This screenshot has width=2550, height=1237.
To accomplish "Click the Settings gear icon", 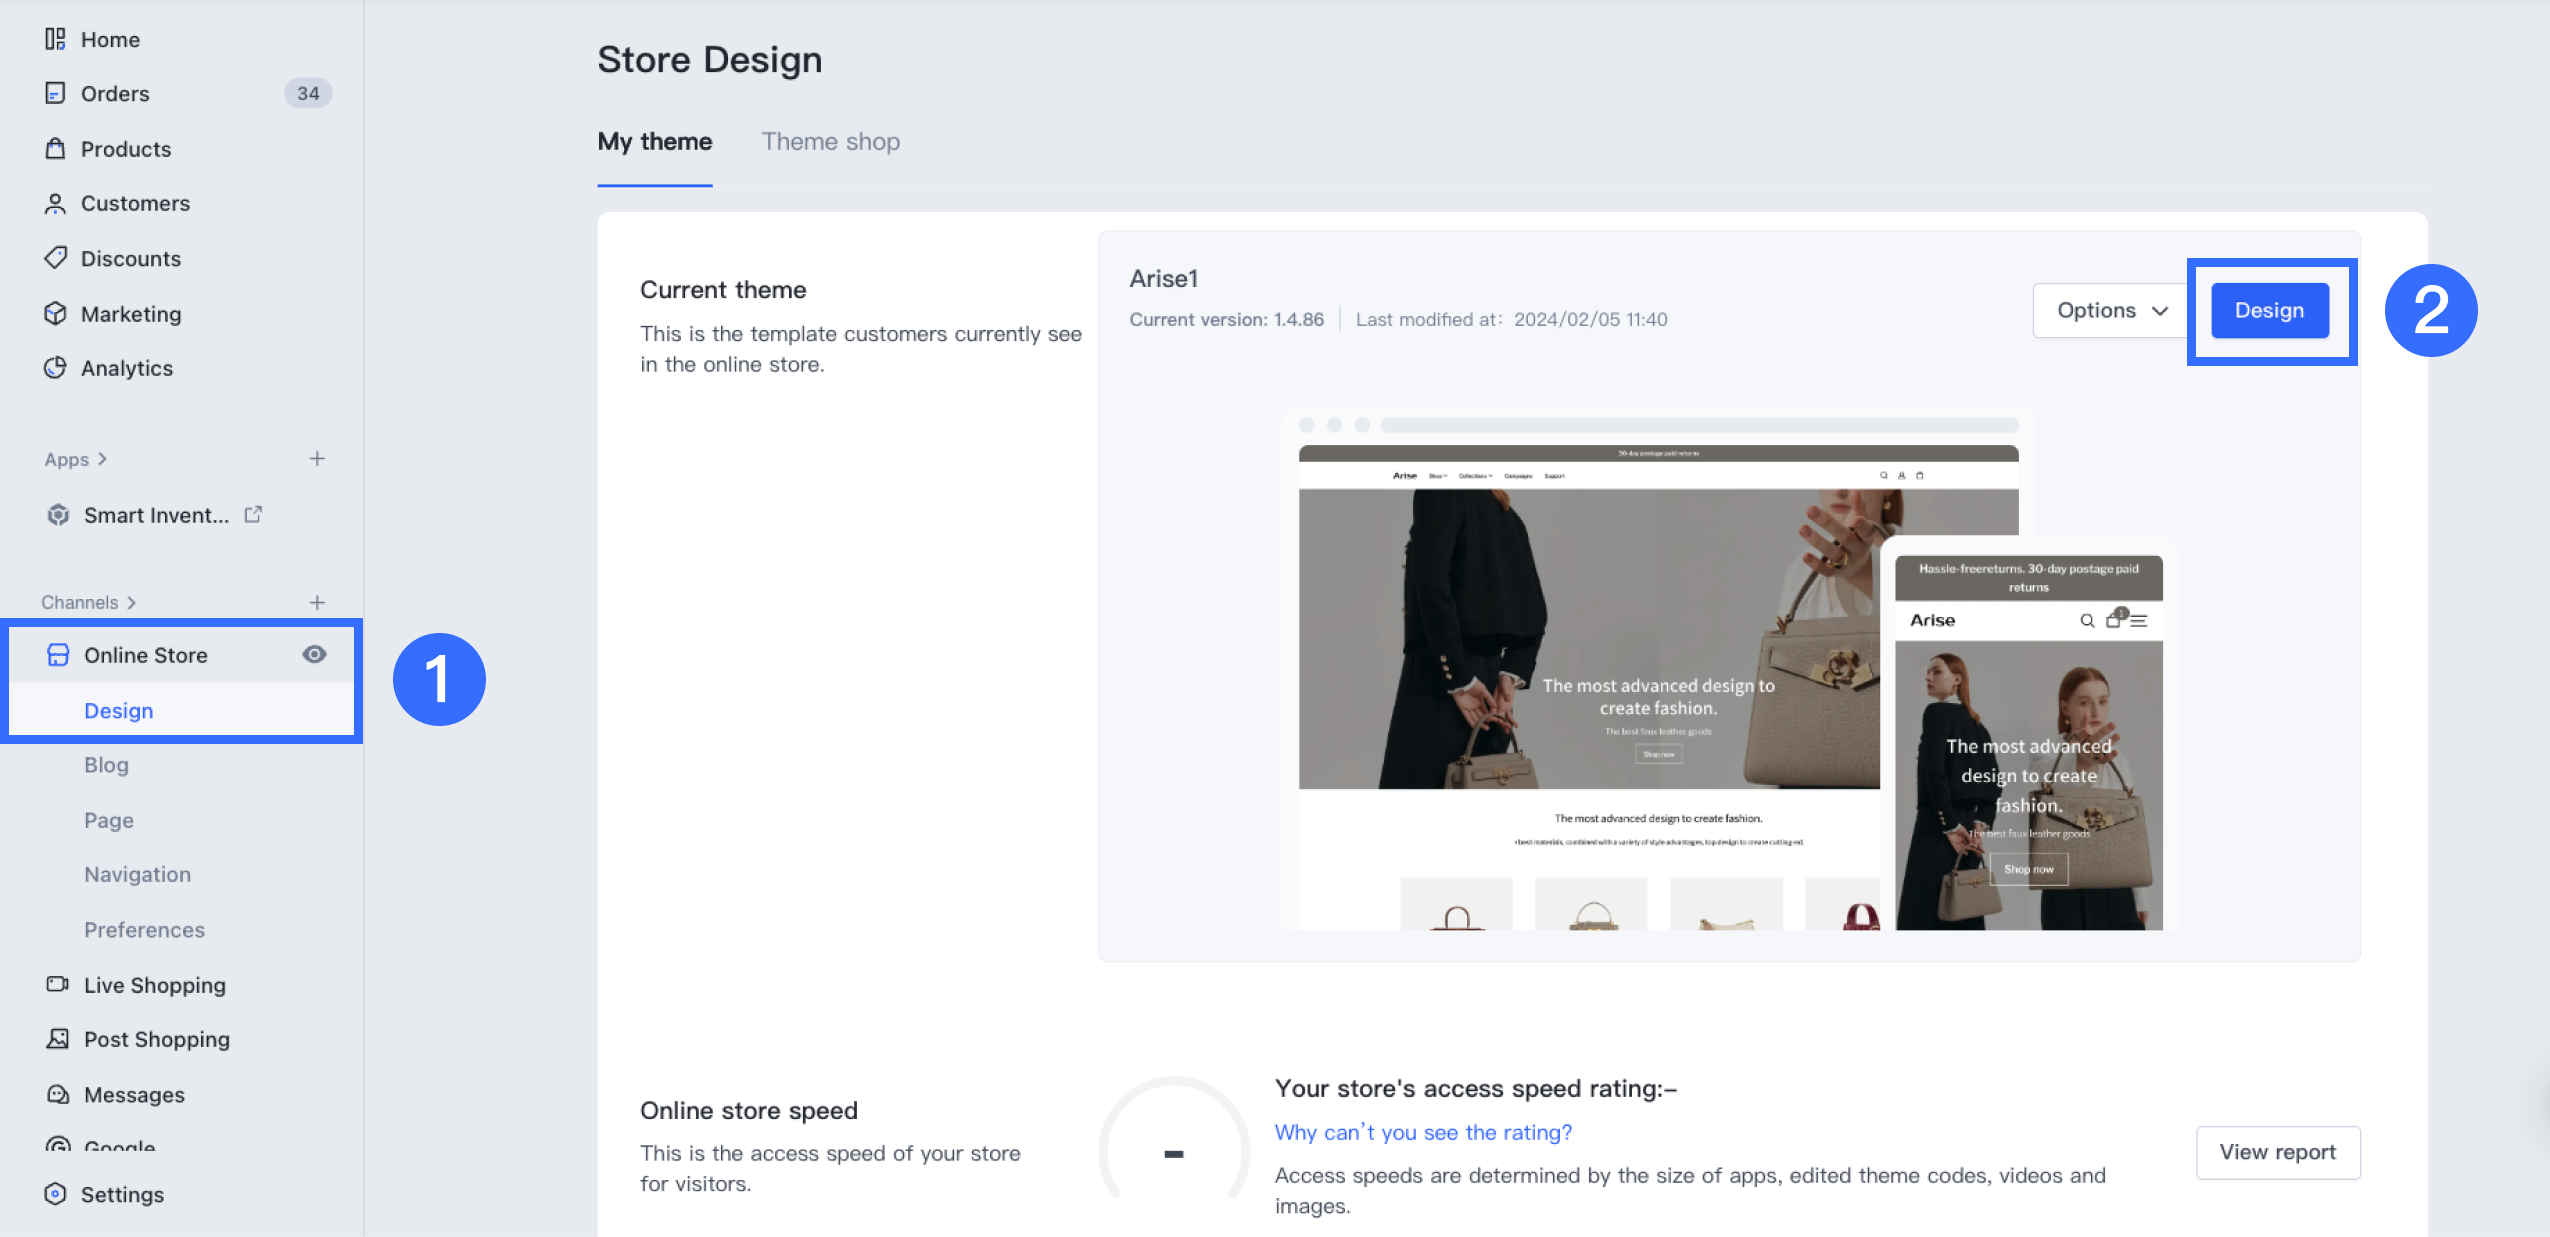I will pyautogui.click(x=55, y=1193).
